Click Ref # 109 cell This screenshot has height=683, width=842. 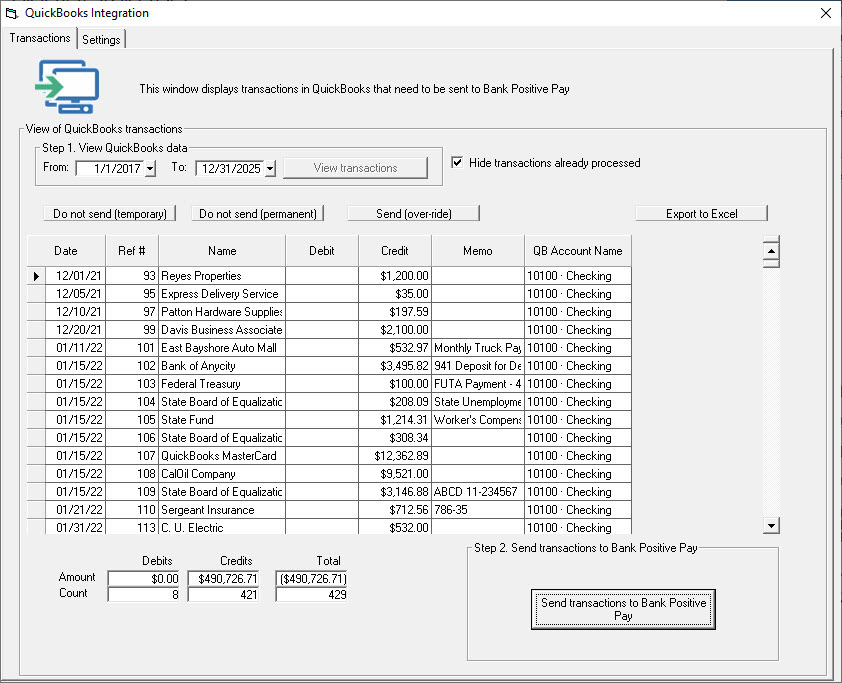pos(132,492)
